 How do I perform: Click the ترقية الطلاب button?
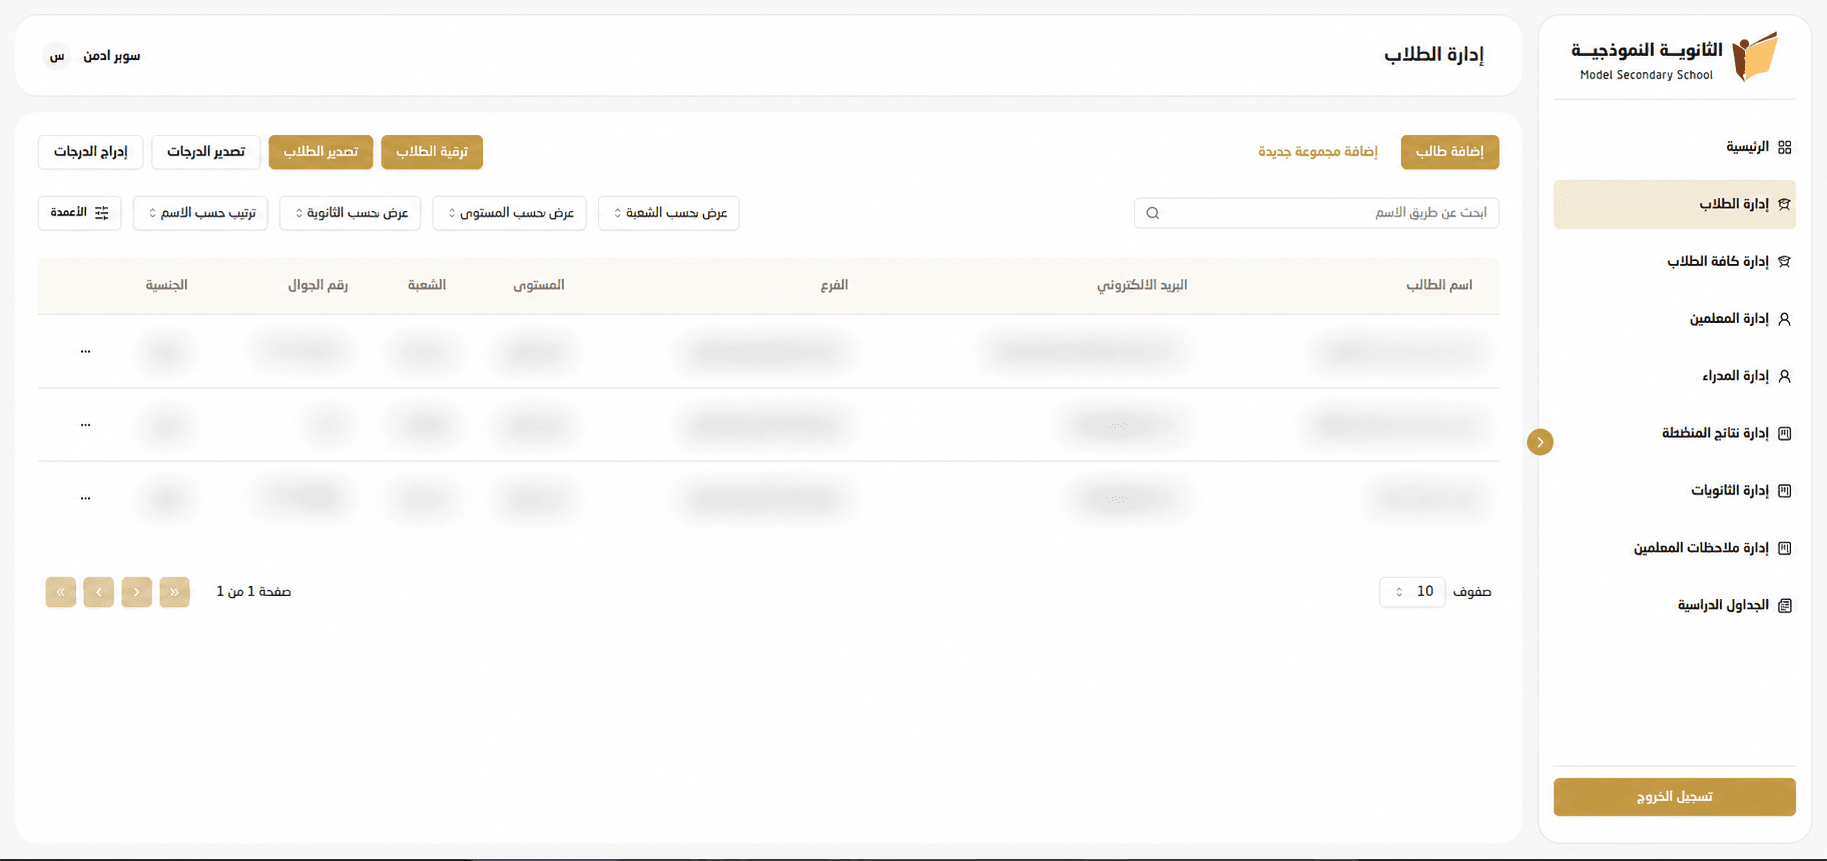pos(432,152)
